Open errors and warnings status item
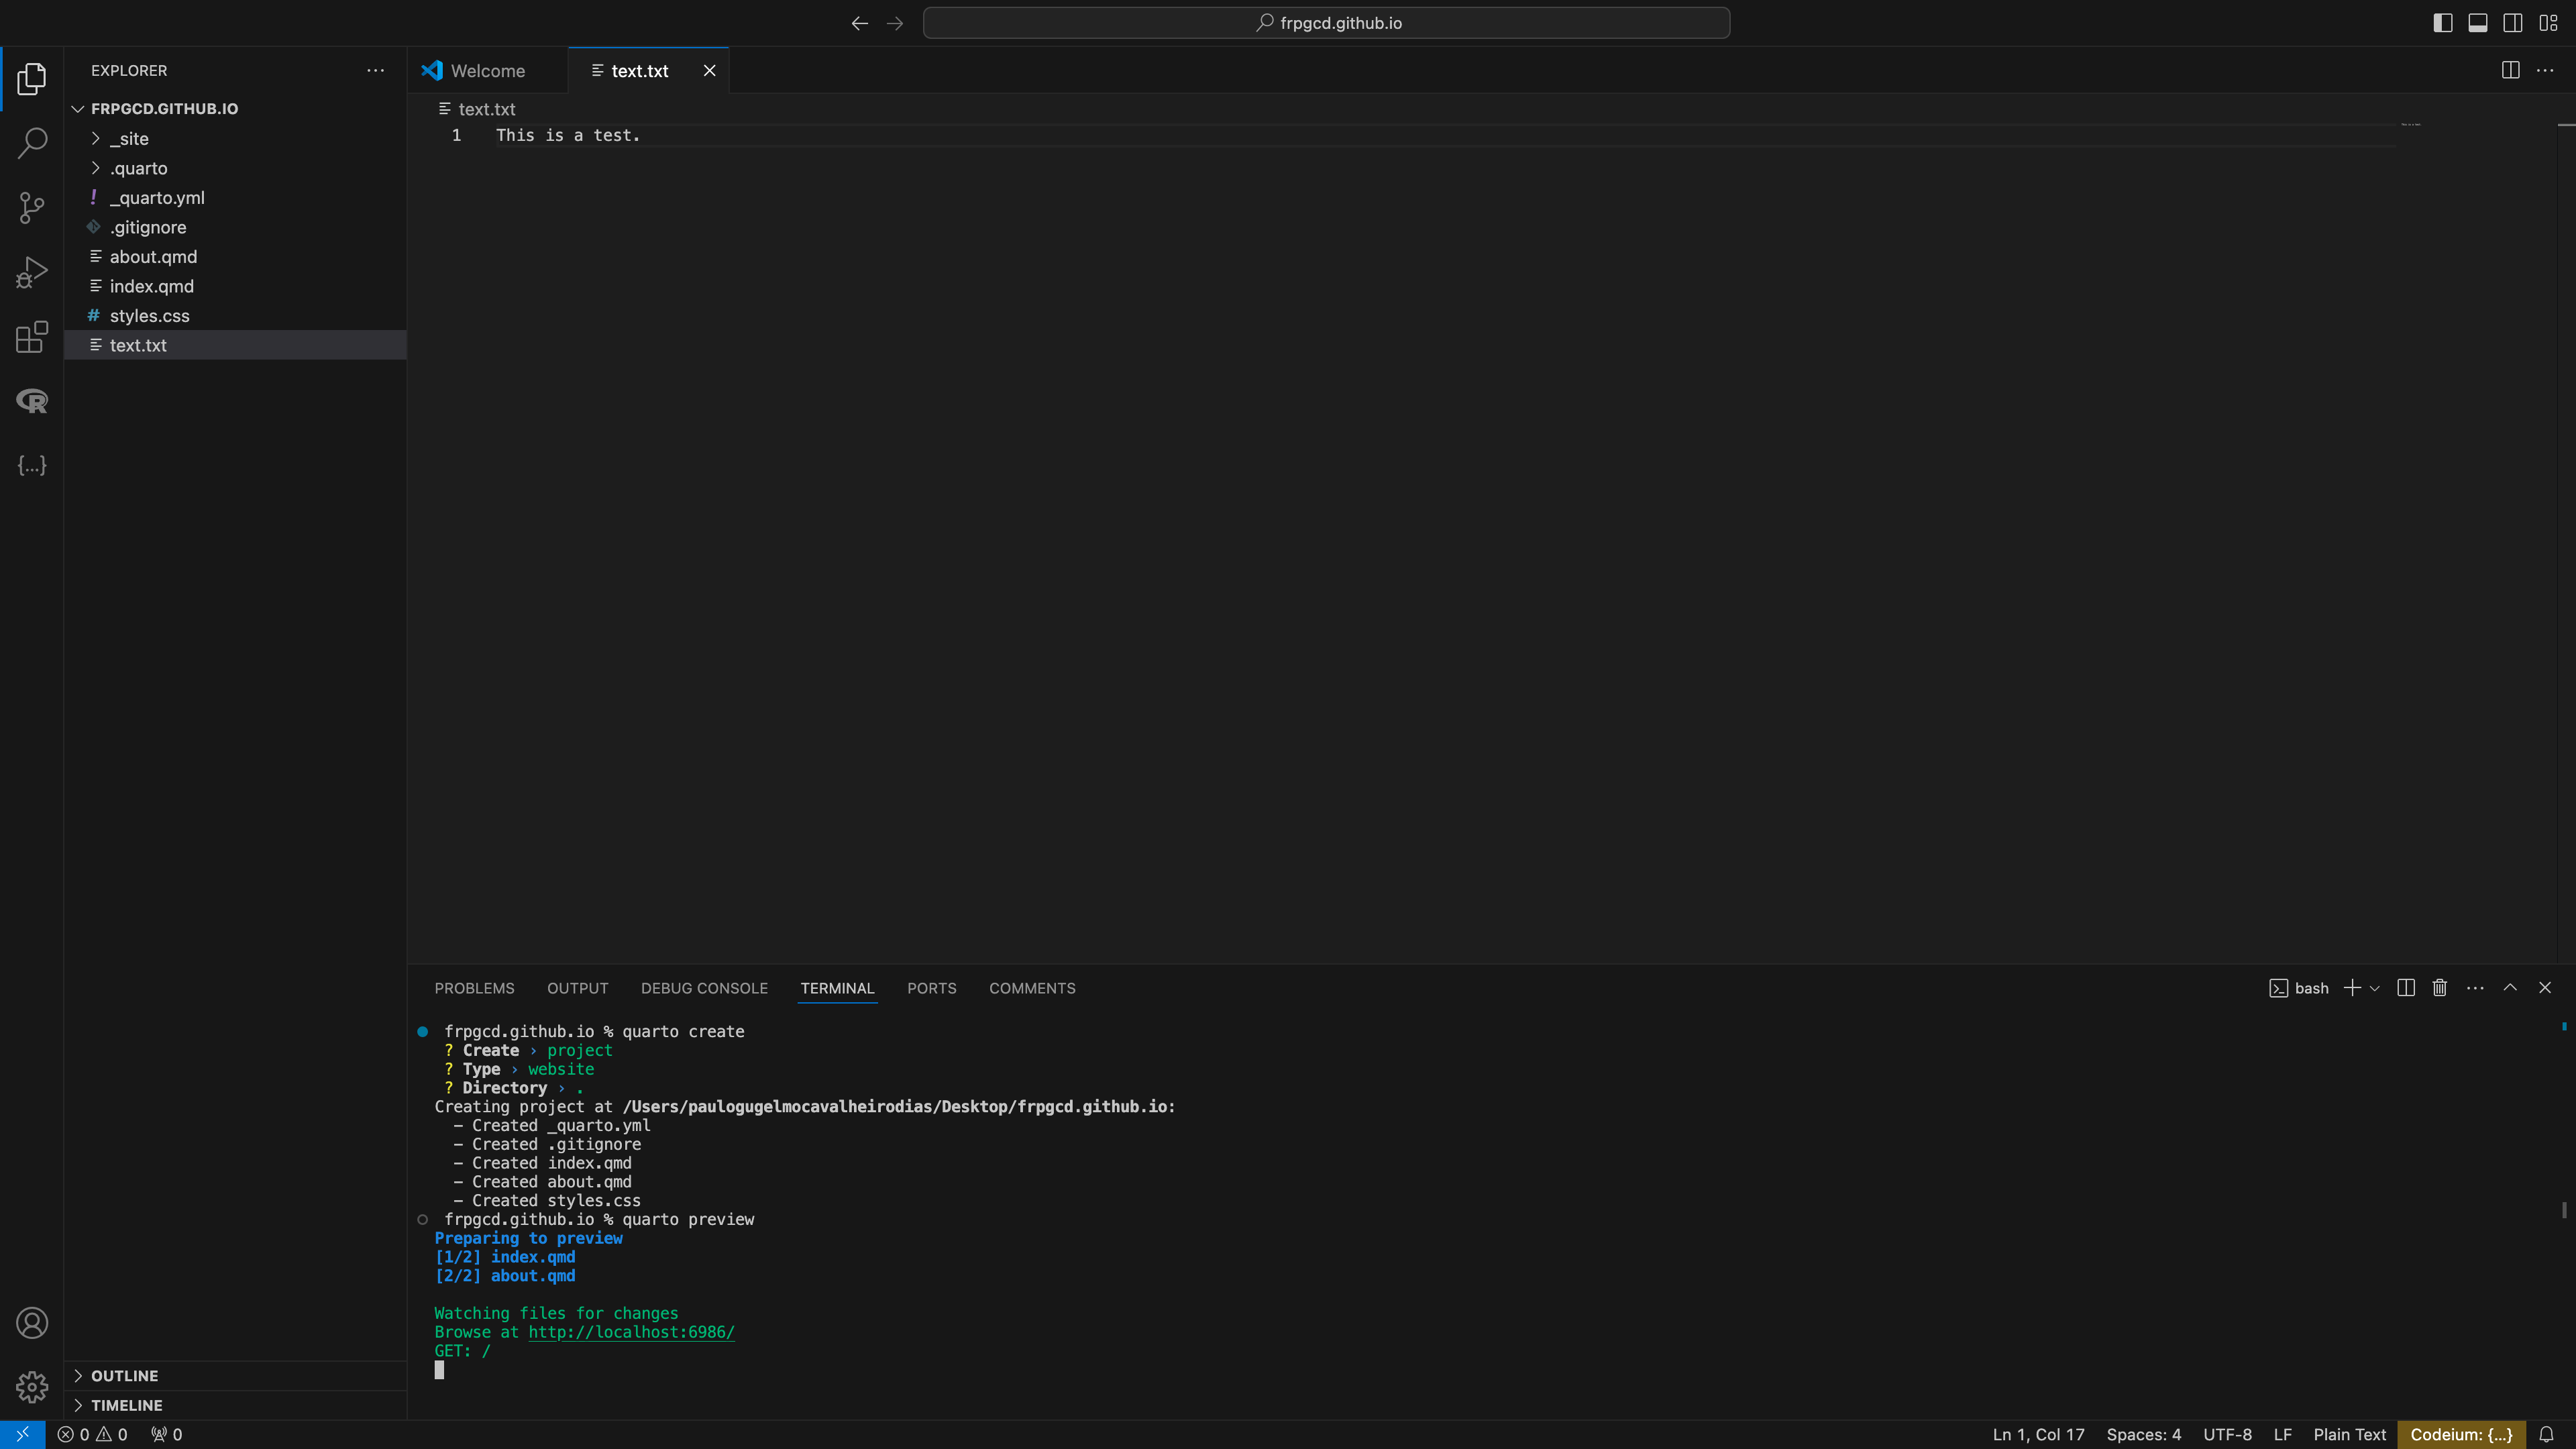 click(x=92, y=1434)
